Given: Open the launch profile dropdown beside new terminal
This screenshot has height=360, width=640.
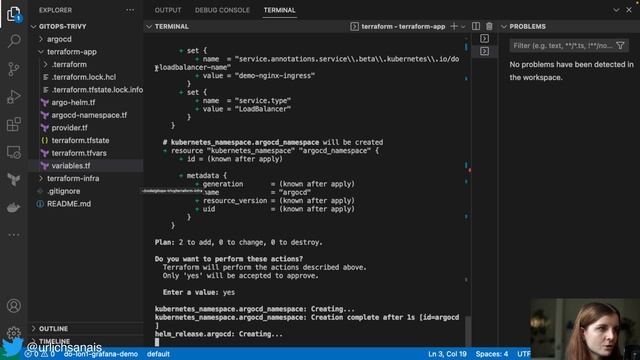Looking at the screenshot, I should click(x=463, y=27).
